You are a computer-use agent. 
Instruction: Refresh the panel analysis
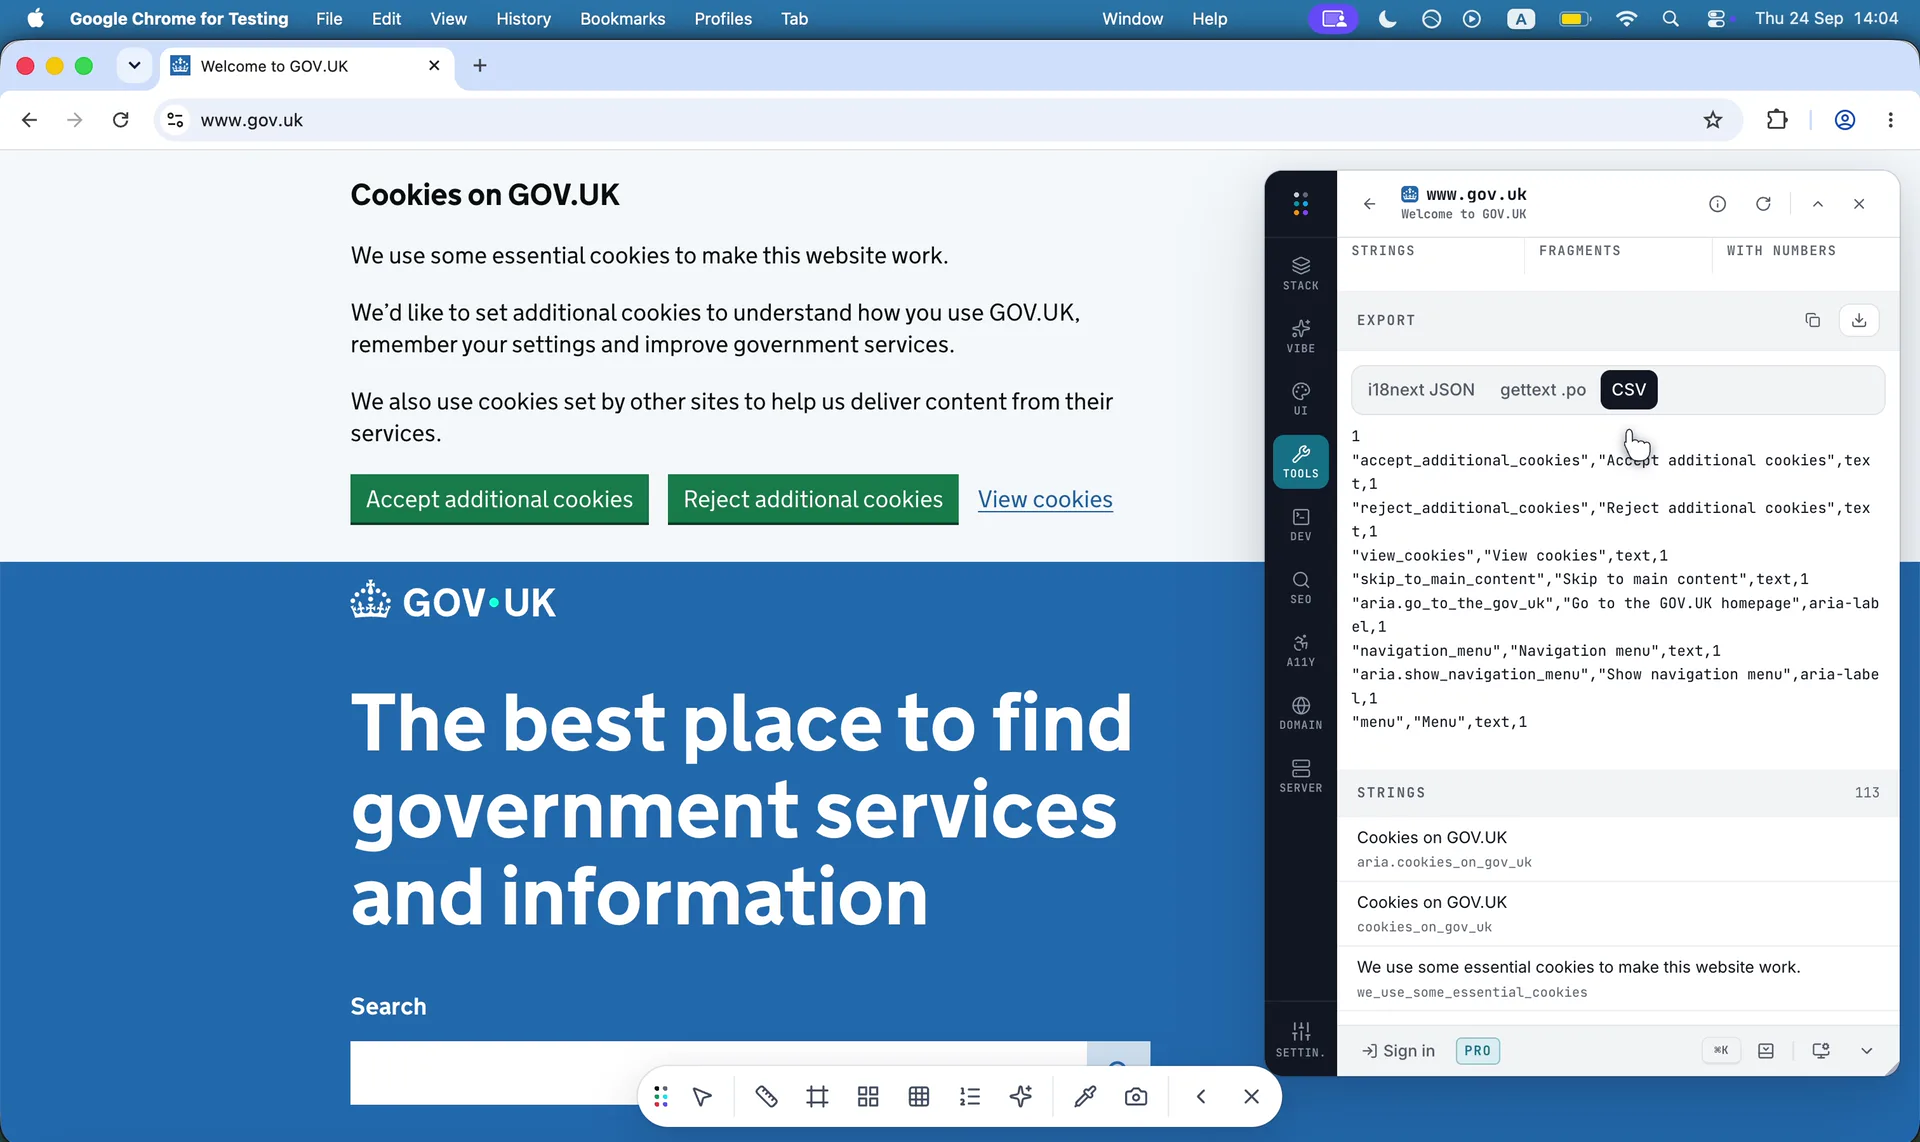point(1763,204)
